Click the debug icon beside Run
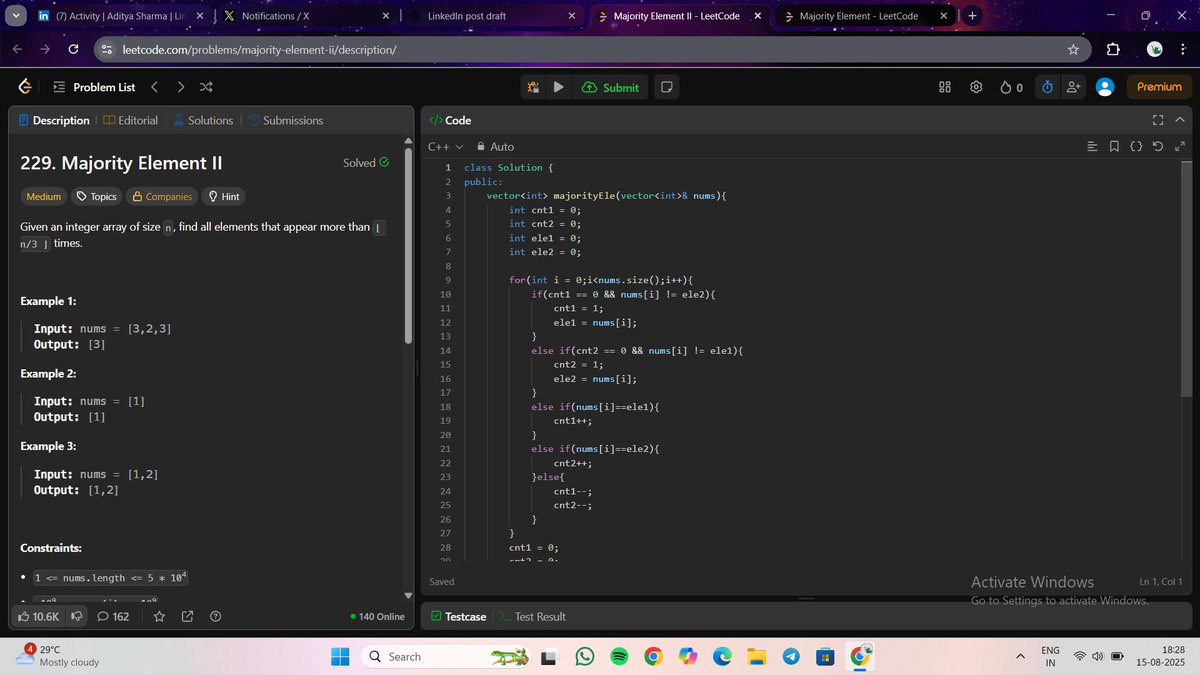The width and height of the screenshot is (1200, 675). point(534,87)
